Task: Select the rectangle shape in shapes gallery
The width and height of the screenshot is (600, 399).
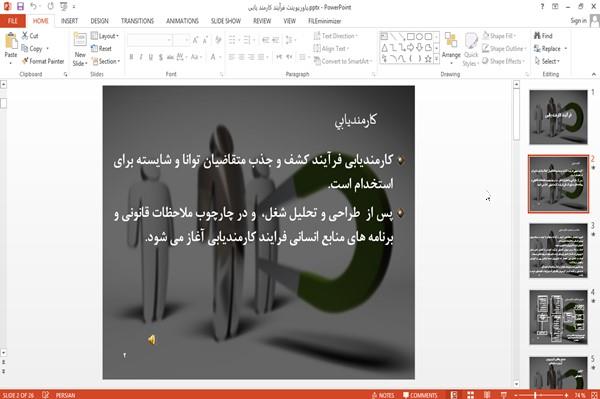Action: point(411,37)
